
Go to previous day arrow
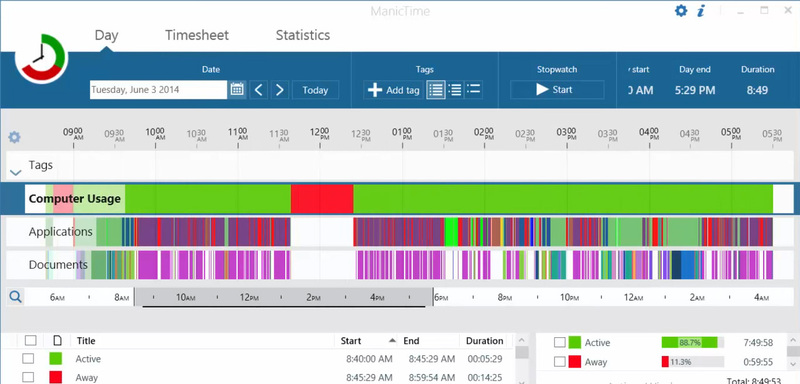pyautogui.click(x=259, y=90)
